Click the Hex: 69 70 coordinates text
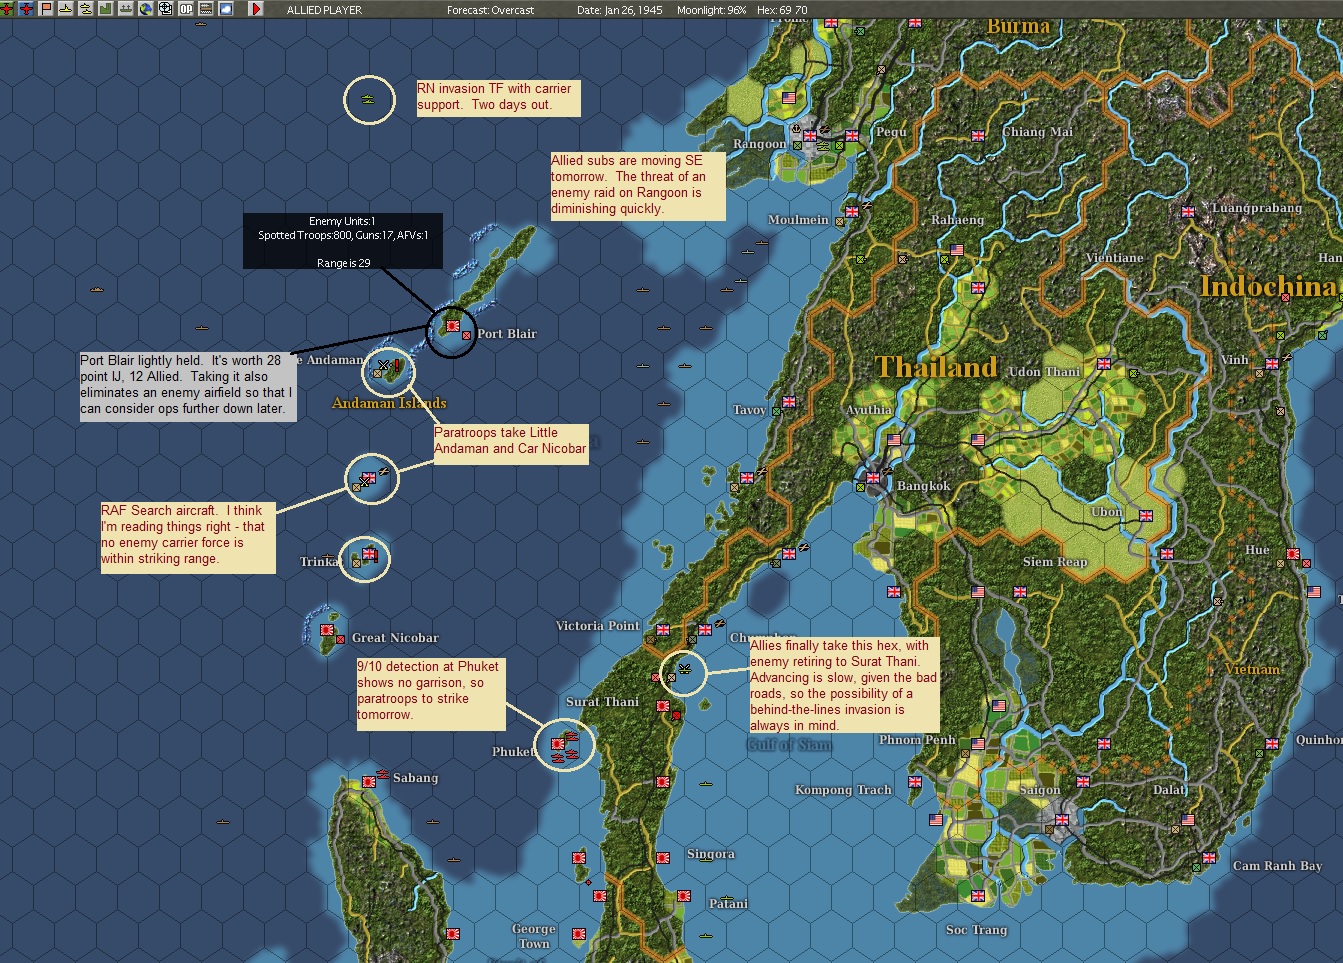This screenshot has height=963, width=1343. click(x=782, y=10)
